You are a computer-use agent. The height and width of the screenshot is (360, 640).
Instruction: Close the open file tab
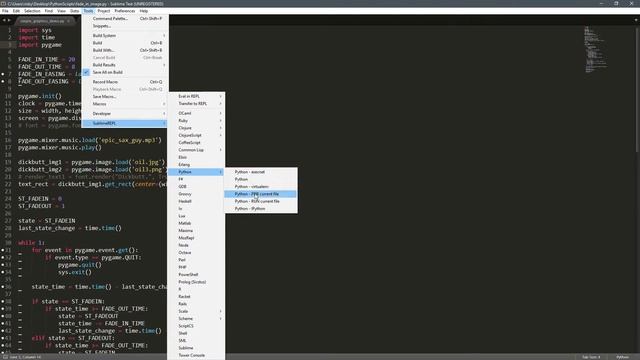click(x=68, y=20)
